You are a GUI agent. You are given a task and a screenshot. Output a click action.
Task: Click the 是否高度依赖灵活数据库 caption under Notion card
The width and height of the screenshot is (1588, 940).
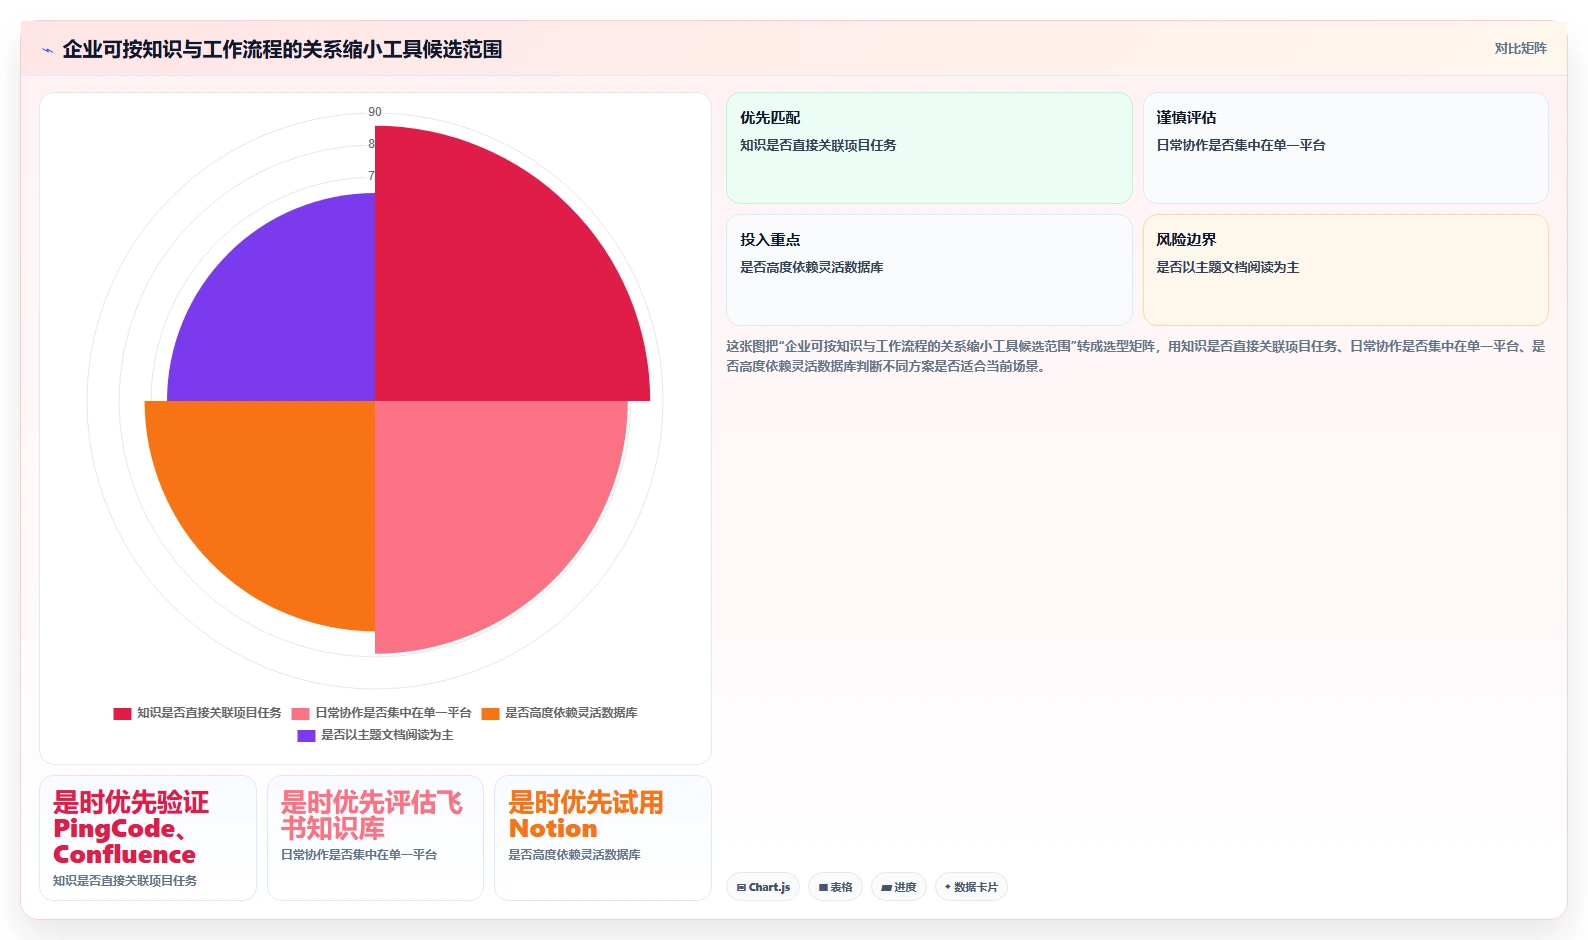tap(574, 855)
